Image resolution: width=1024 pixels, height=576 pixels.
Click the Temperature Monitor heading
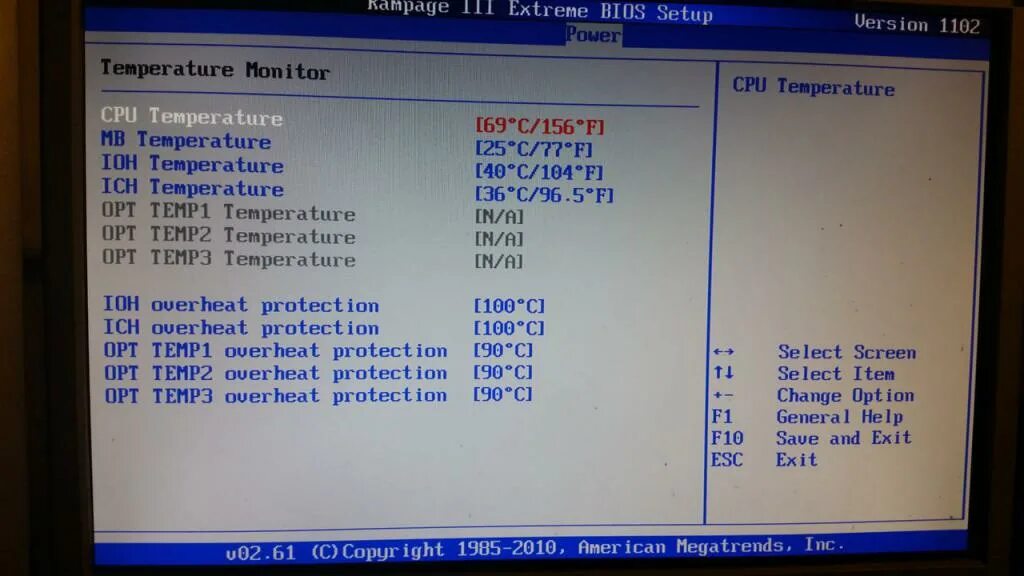click(x=215, y=69)
